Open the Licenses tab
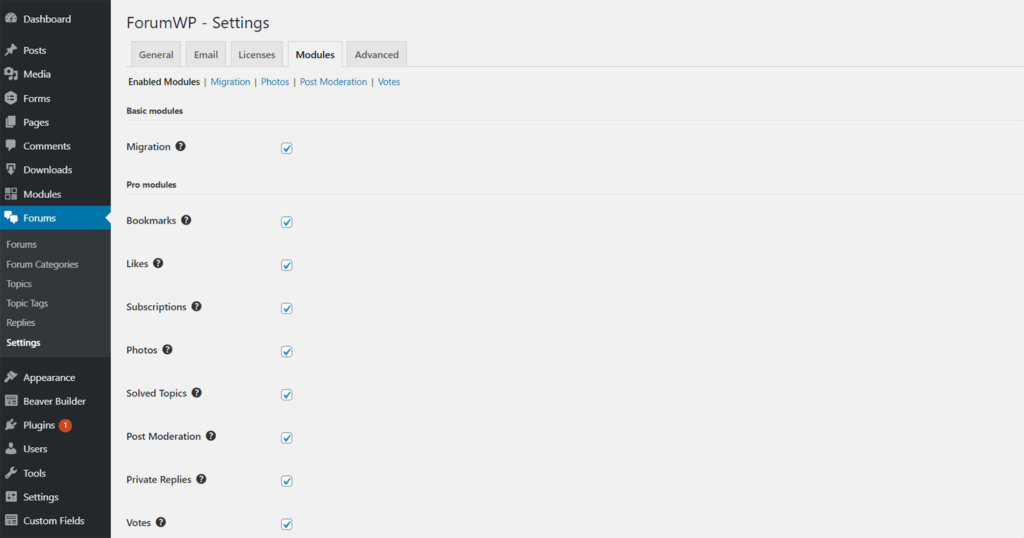The width and height of the screenshot is (1024, 538). click(x=257, y=54)
